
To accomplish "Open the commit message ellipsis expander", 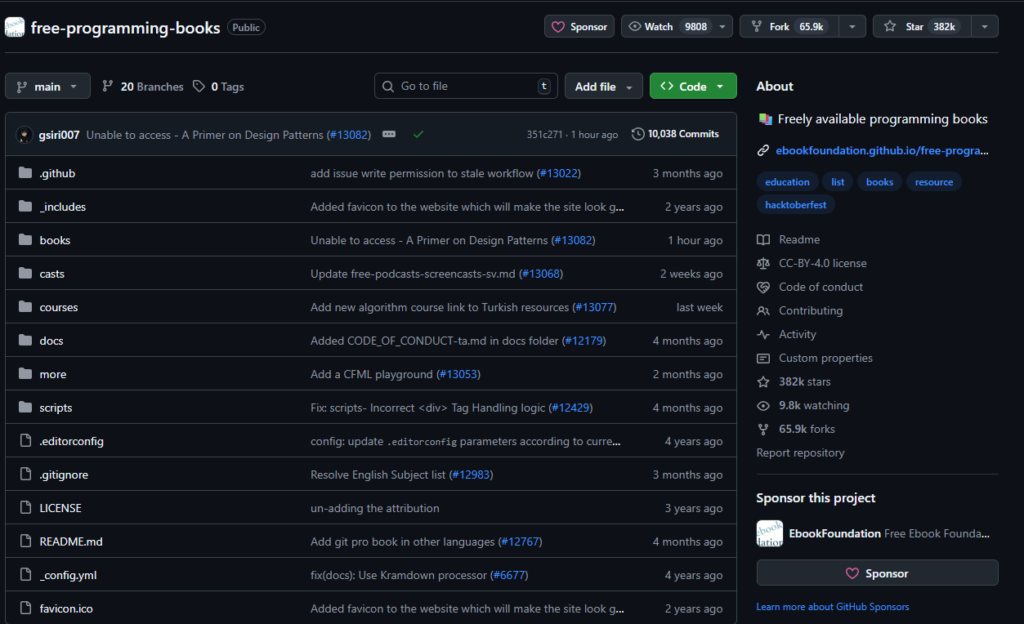I will [x=389, y=134].
